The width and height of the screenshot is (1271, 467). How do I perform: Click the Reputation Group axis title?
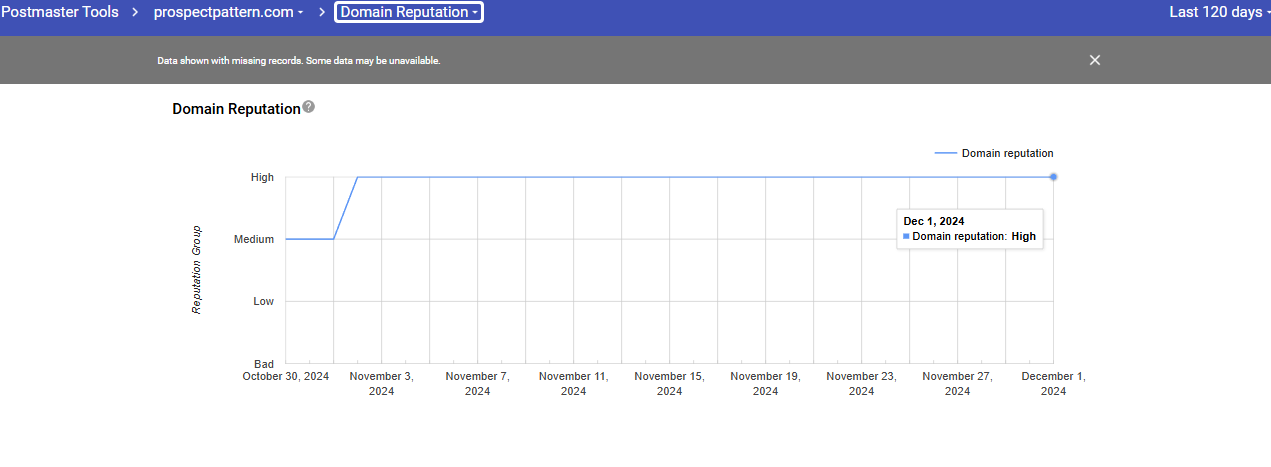pyautogui.click(x=196, y=269)
